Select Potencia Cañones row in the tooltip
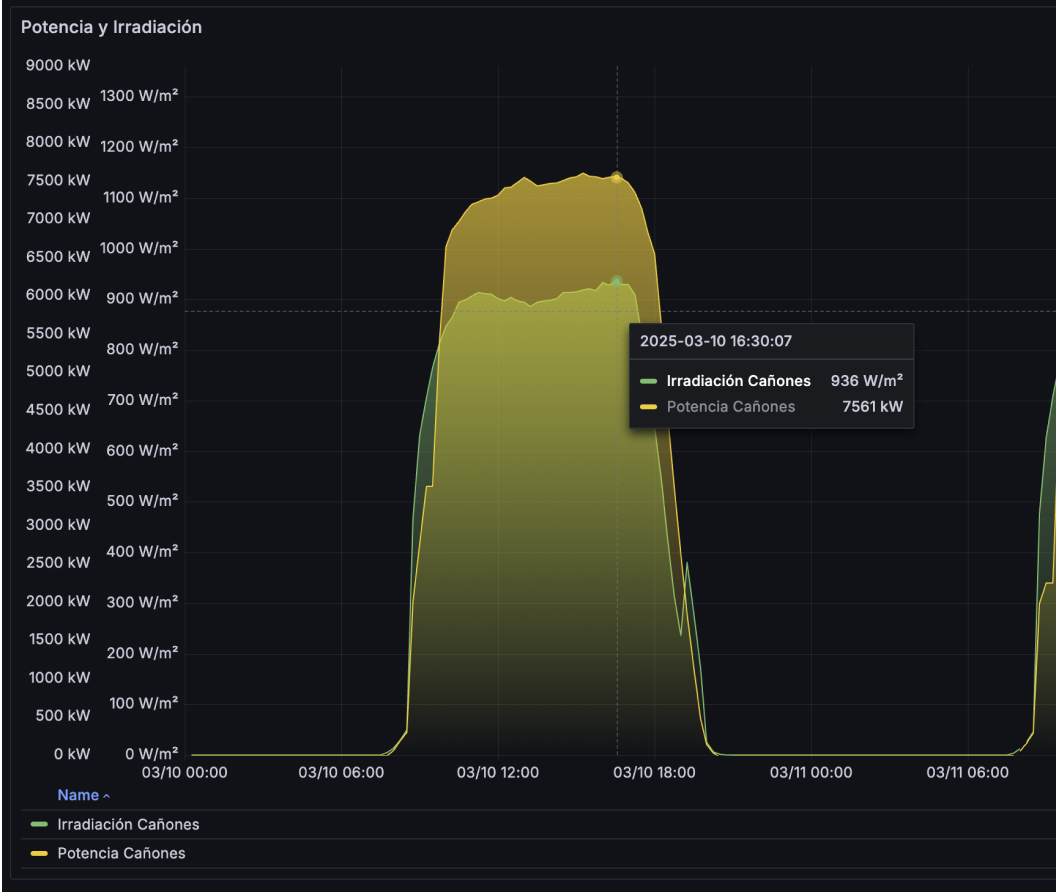The width and height of the screenshot is (1056, 892). 731,406
